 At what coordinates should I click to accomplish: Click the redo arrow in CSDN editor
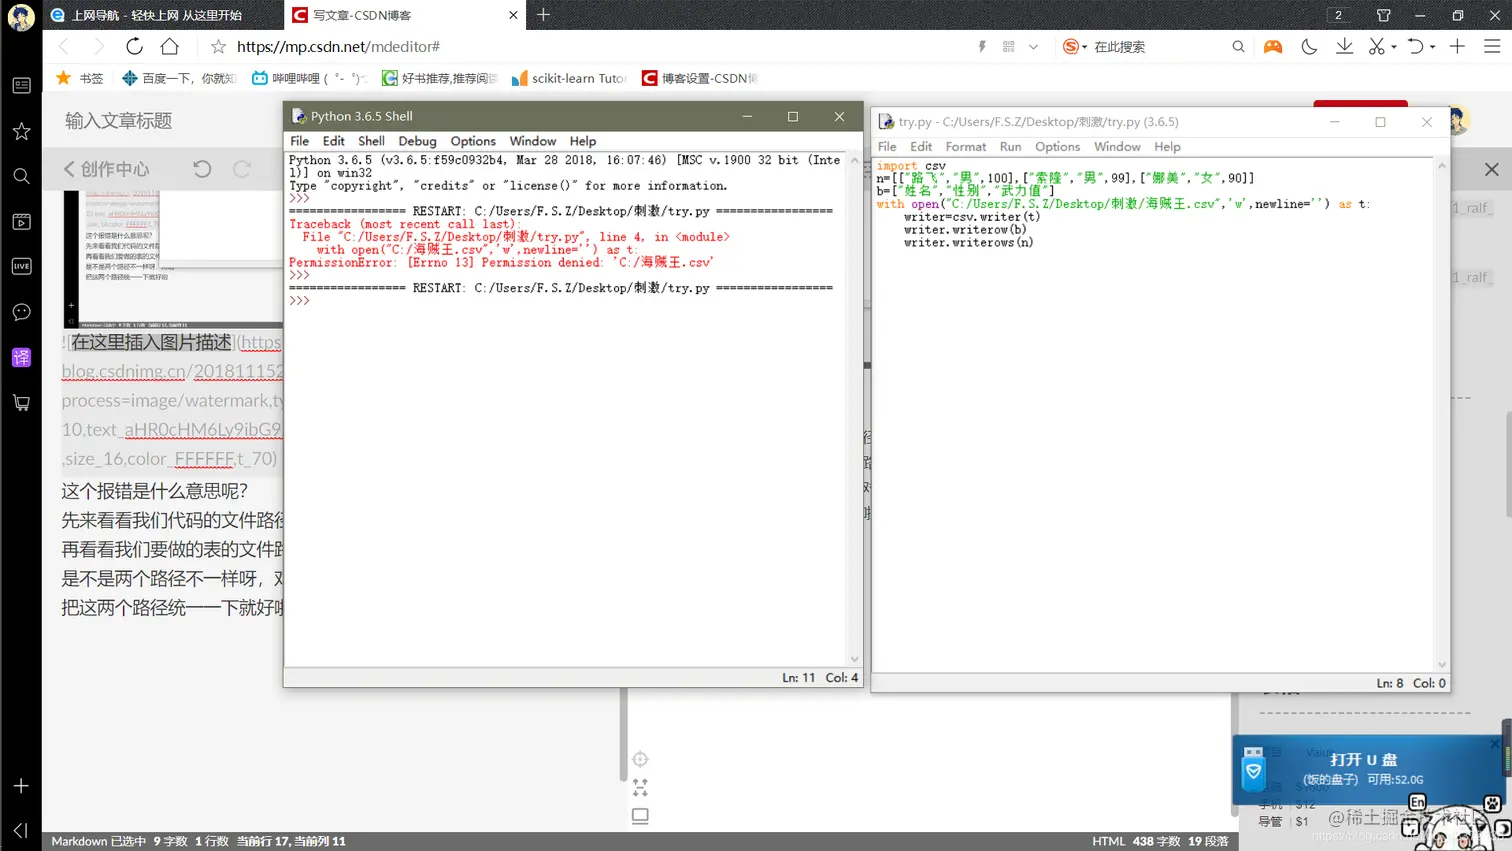242,169
